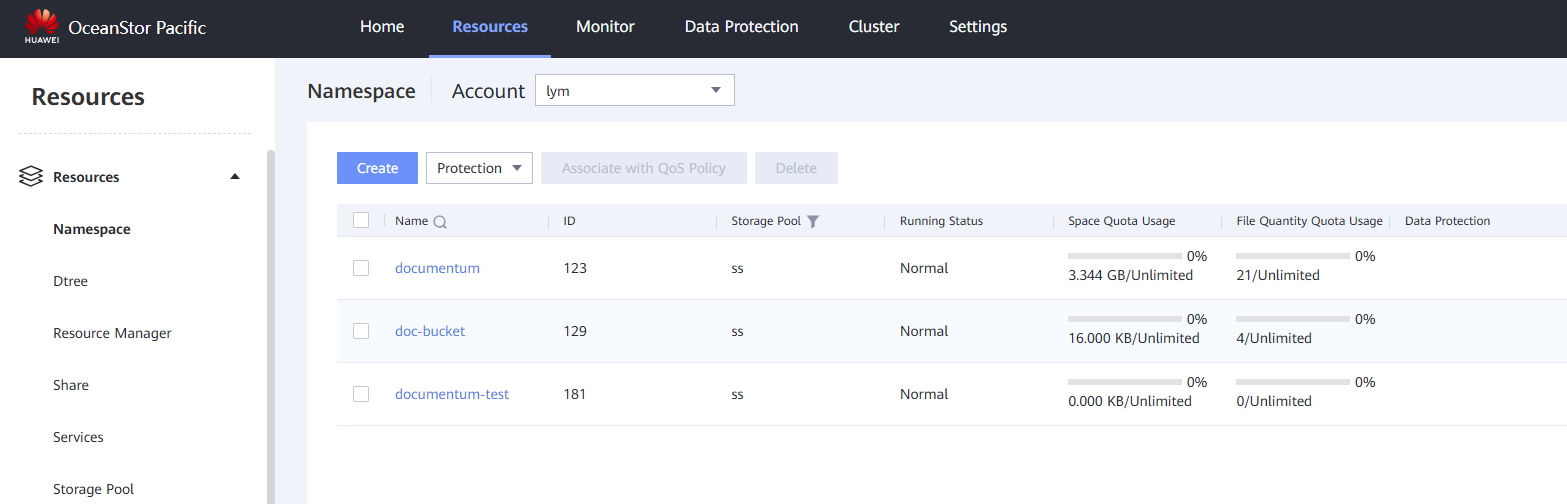Click documentum Space Quota Usage progress bar
Image resolution: width=1567 pixels, height=504 pixels.
[1125, 256]
